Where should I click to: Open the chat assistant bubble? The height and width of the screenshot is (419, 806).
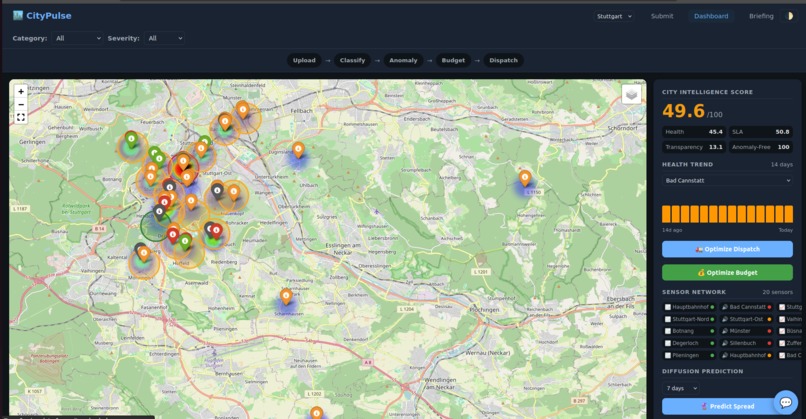[x=785, y=402]
